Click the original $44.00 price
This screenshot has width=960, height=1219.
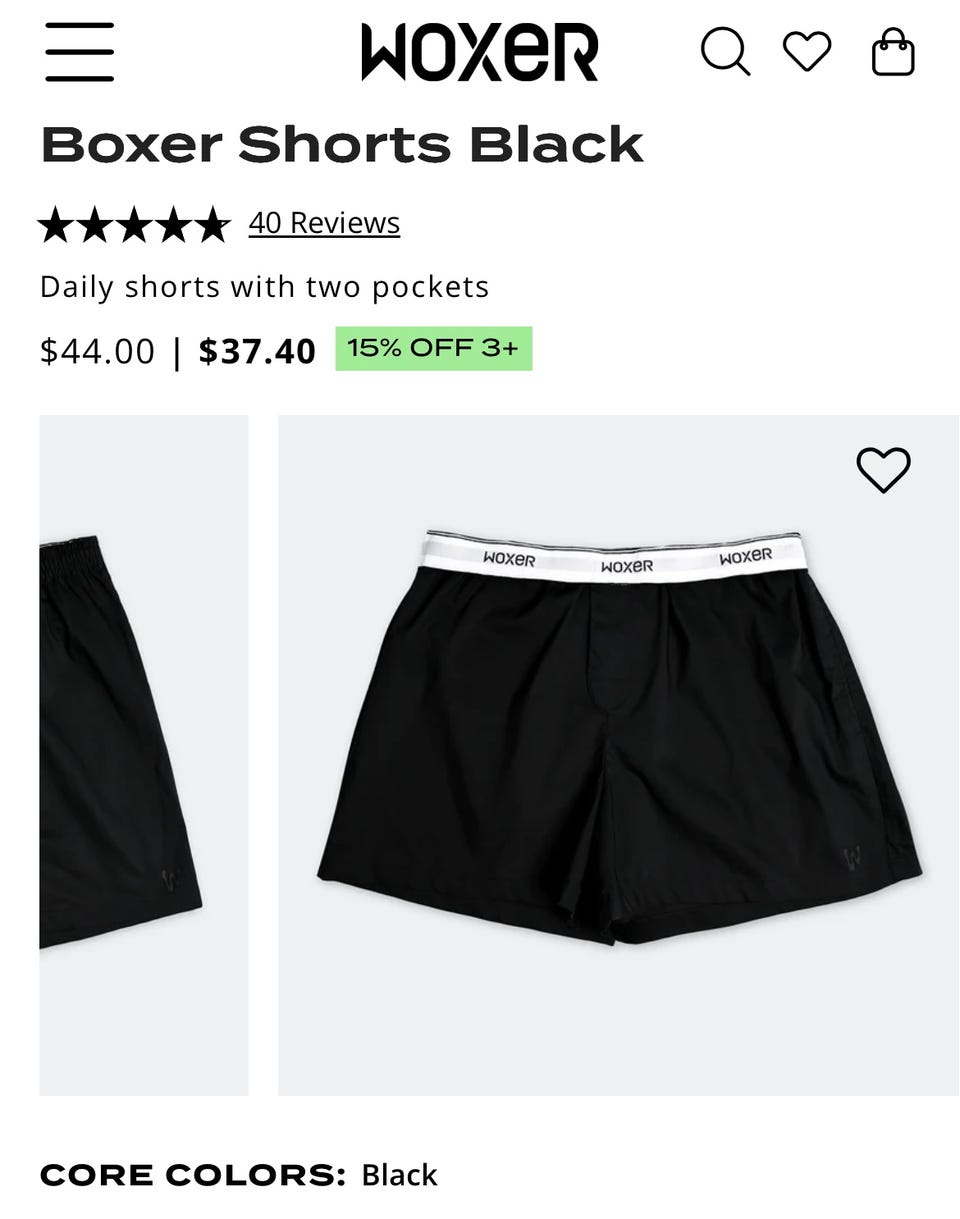[98, 351]
